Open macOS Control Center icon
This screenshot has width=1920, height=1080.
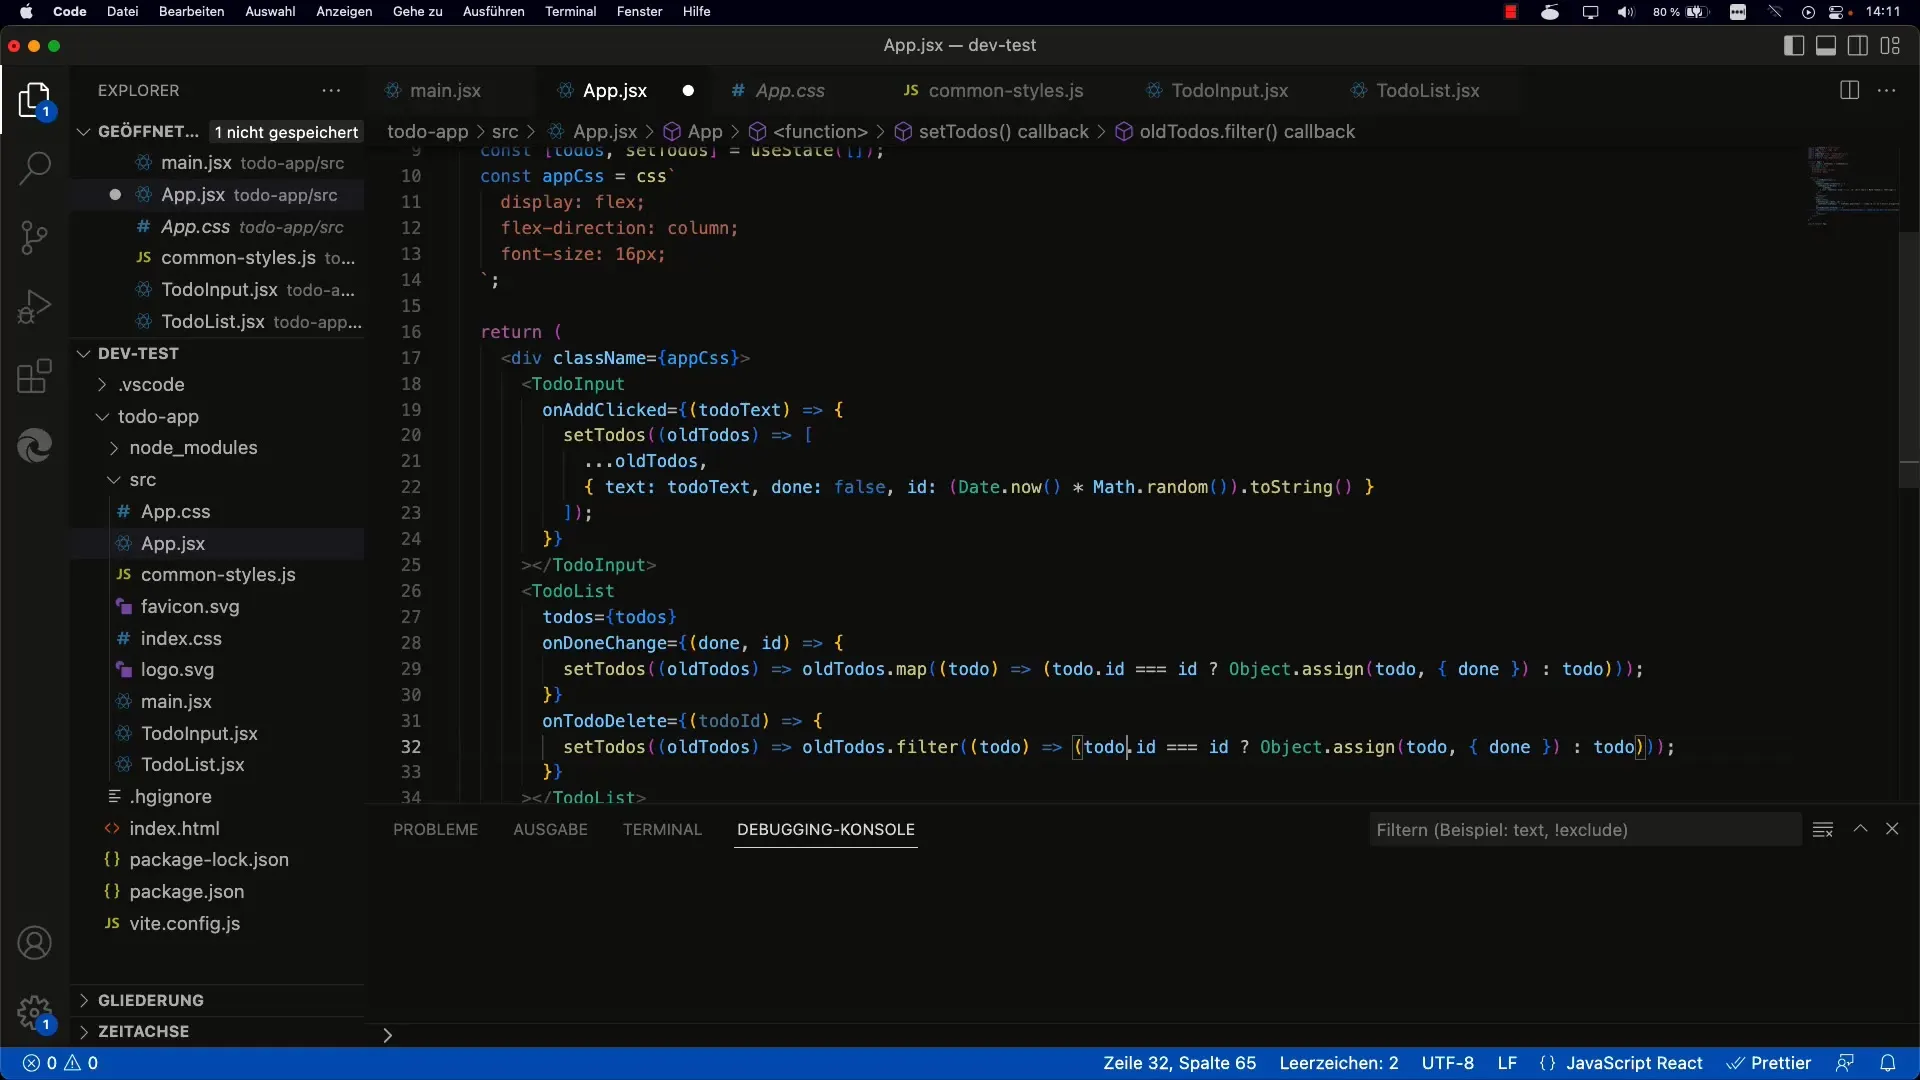point(1838,12)
